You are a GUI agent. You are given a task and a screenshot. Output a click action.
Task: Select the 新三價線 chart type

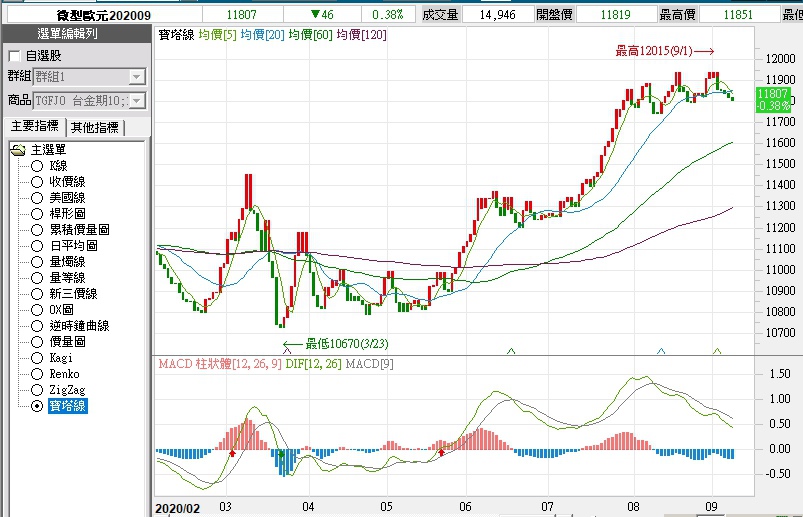click(37, 294)
